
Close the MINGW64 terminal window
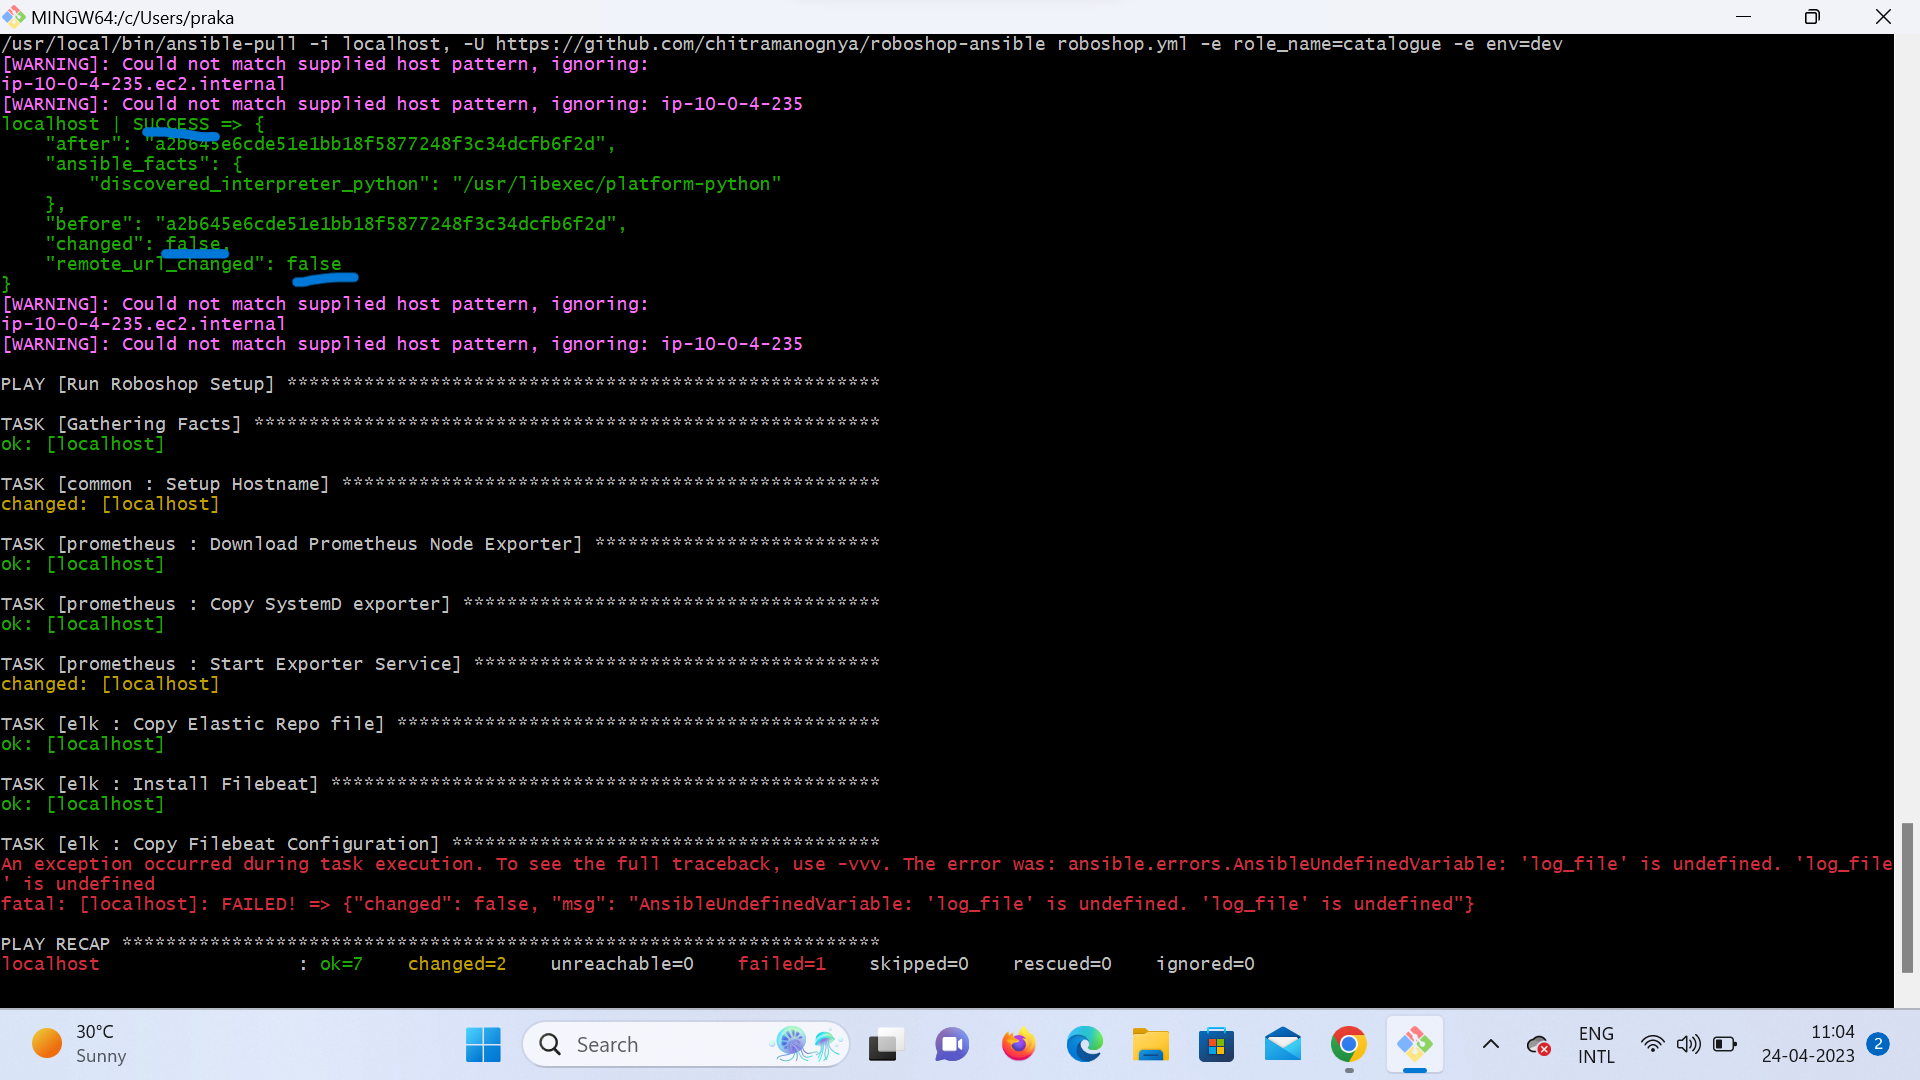tap(1883, 17)
